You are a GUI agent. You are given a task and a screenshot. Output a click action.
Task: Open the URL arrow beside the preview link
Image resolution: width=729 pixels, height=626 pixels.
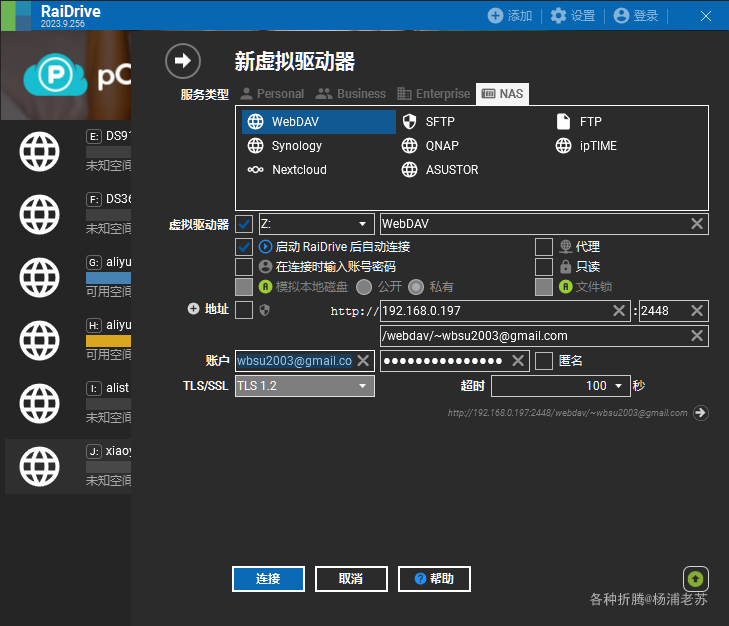701,413
